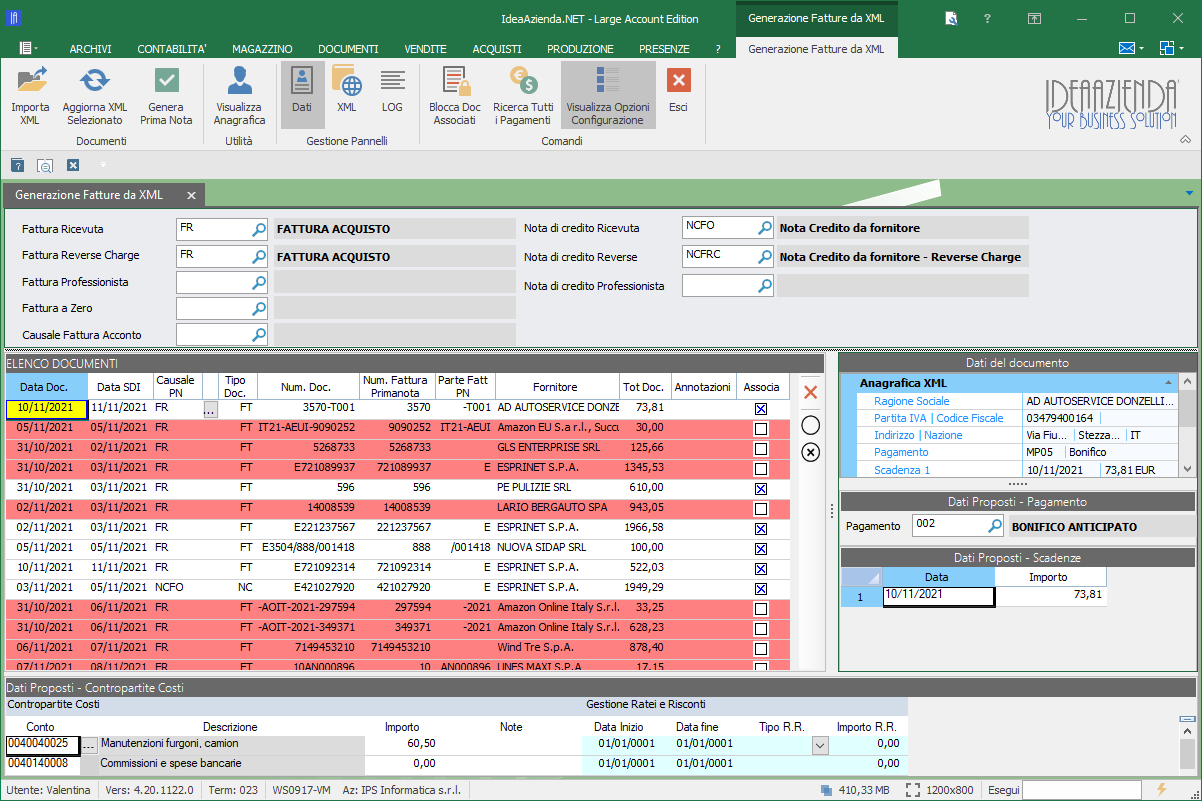Screen dimensions: 1202x801
Task: Open the MAGAZZINO menu
Action: point(262,49)
